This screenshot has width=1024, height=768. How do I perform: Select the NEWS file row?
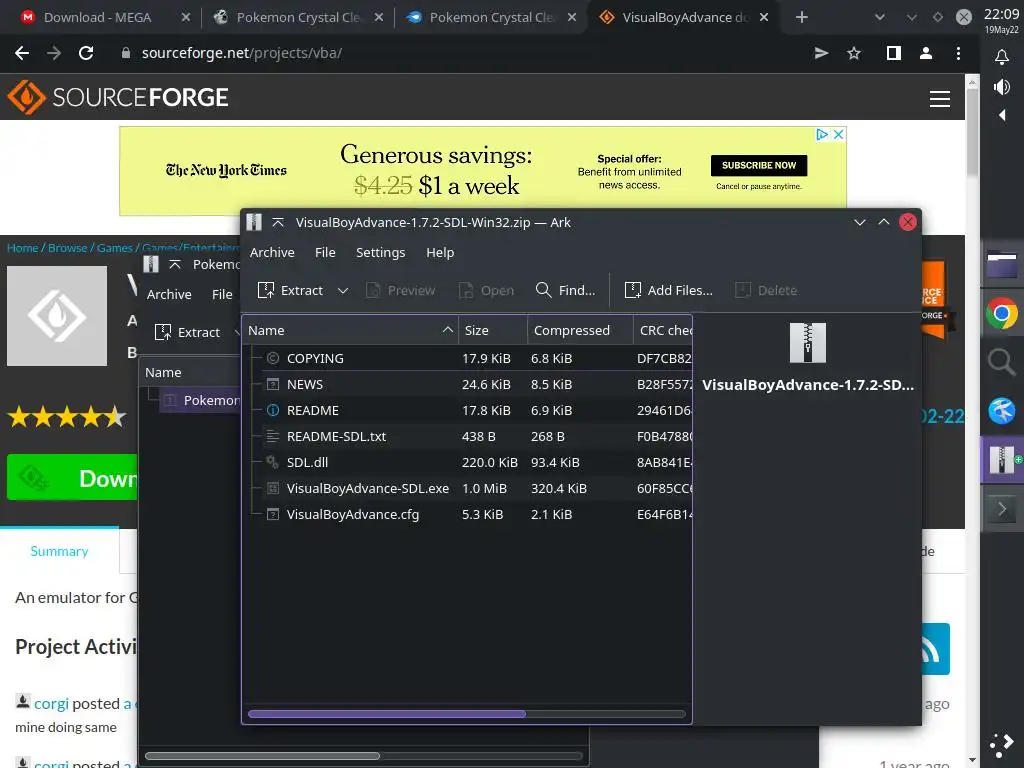pyautogui.click(x=468, y=385)
